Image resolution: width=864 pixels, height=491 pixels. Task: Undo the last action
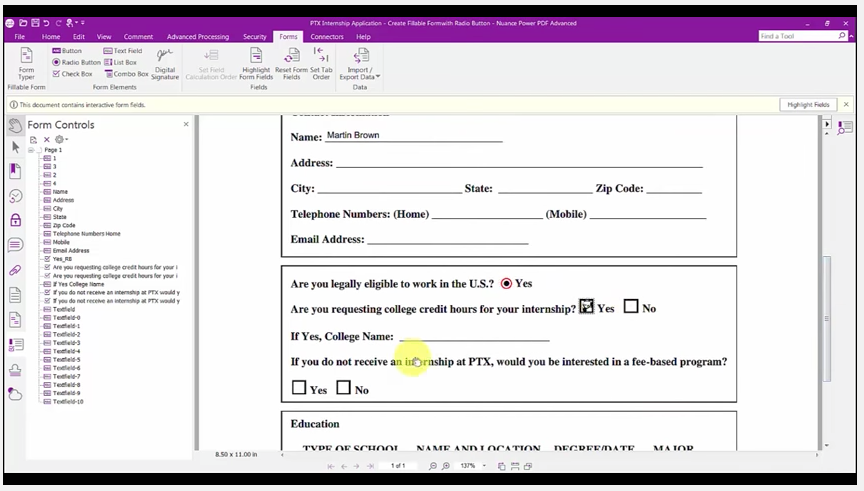(x=46, y=23)
